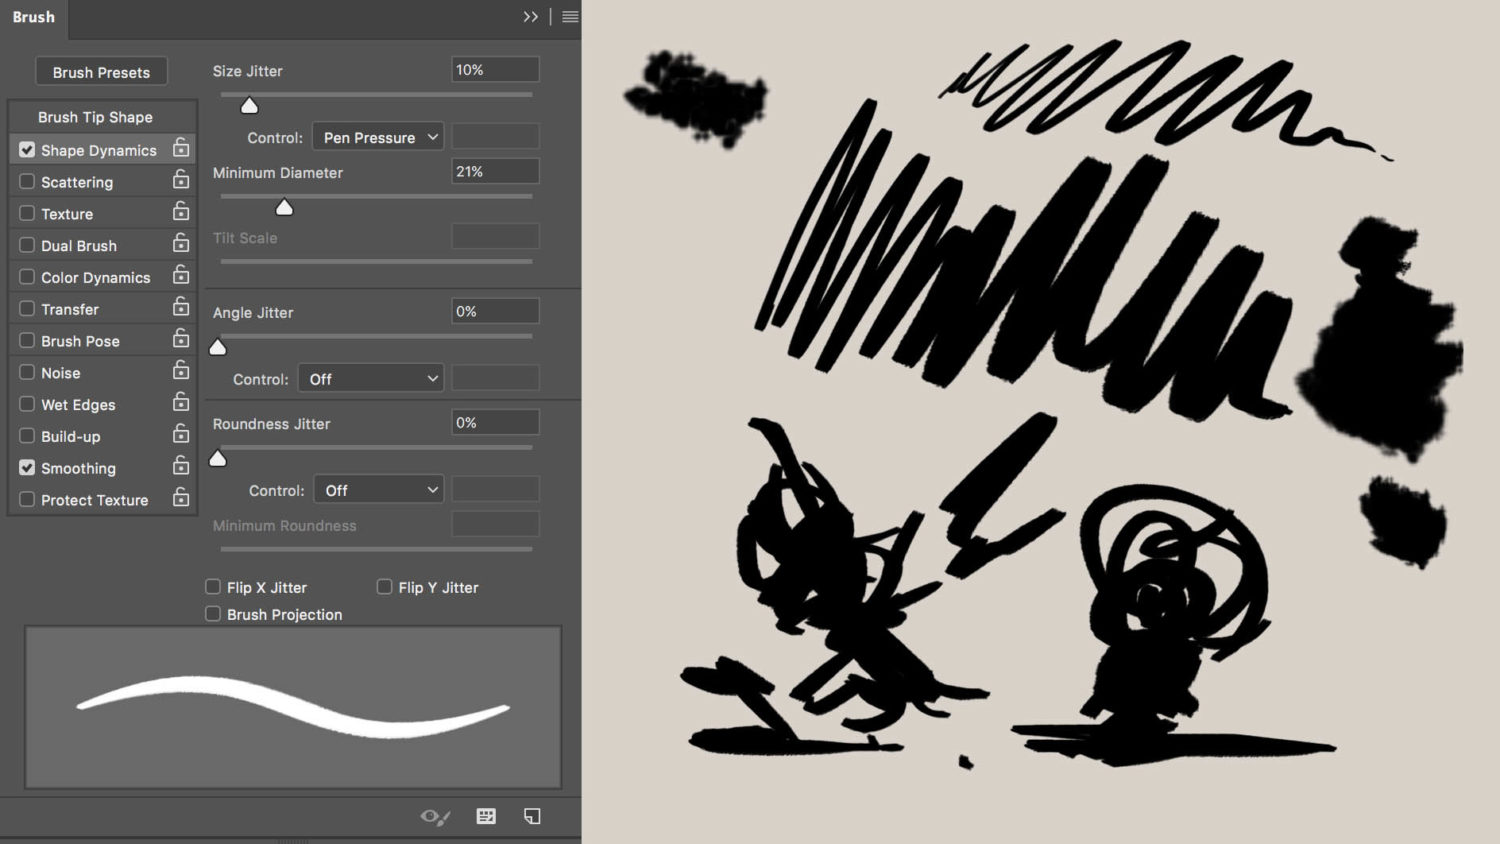Toggle the Live Tip Brush Preview icon
The height and width of the screenshot is (844, 1500).
tap(434, 816)
